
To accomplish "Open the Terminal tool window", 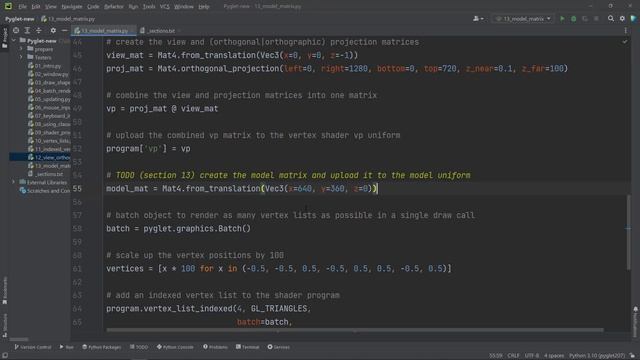I will 247,347.
